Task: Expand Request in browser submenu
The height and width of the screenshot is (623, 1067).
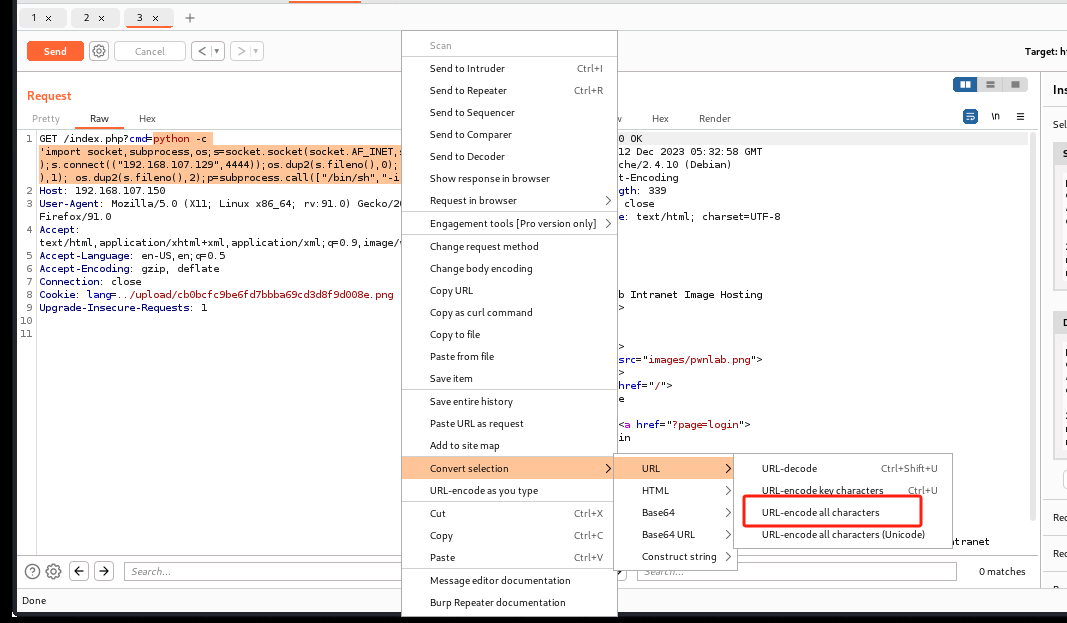Action: (x=510, y=201)
